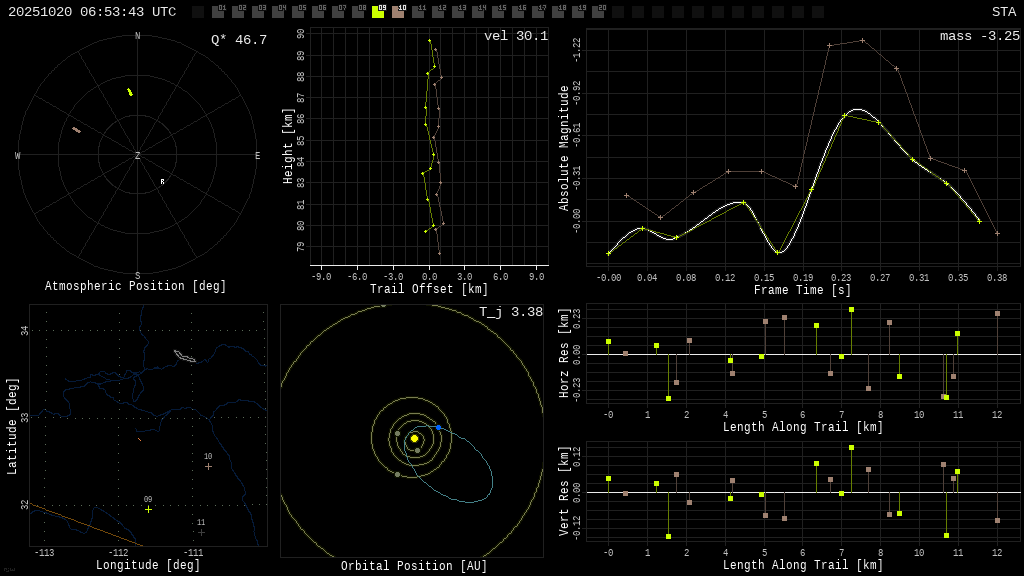Click the Q* 46.7 convergence angle value
The height and width of the screenshot is (576, 1024).
pos(238,41)
